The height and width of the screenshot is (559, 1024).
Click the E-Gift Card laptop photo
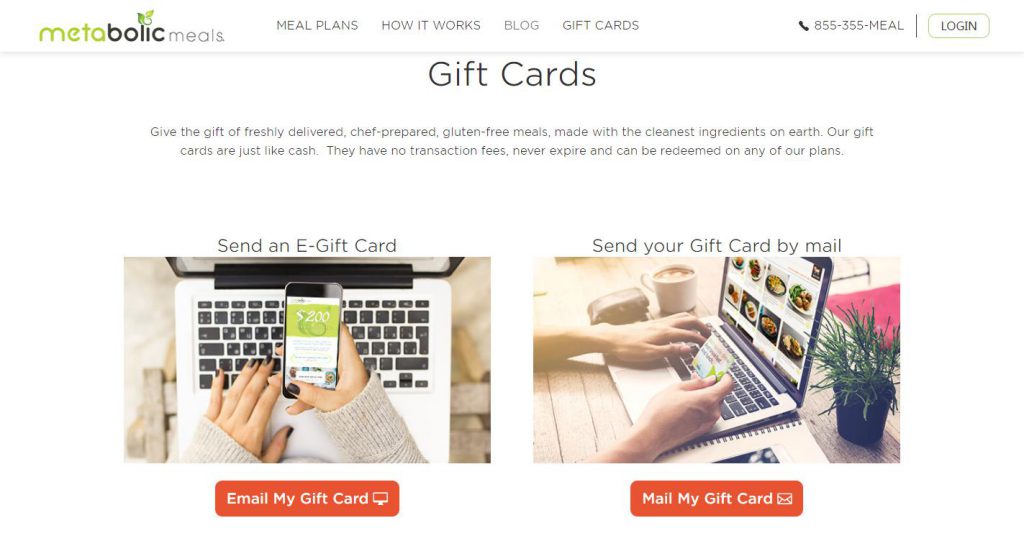pos(307,360)
